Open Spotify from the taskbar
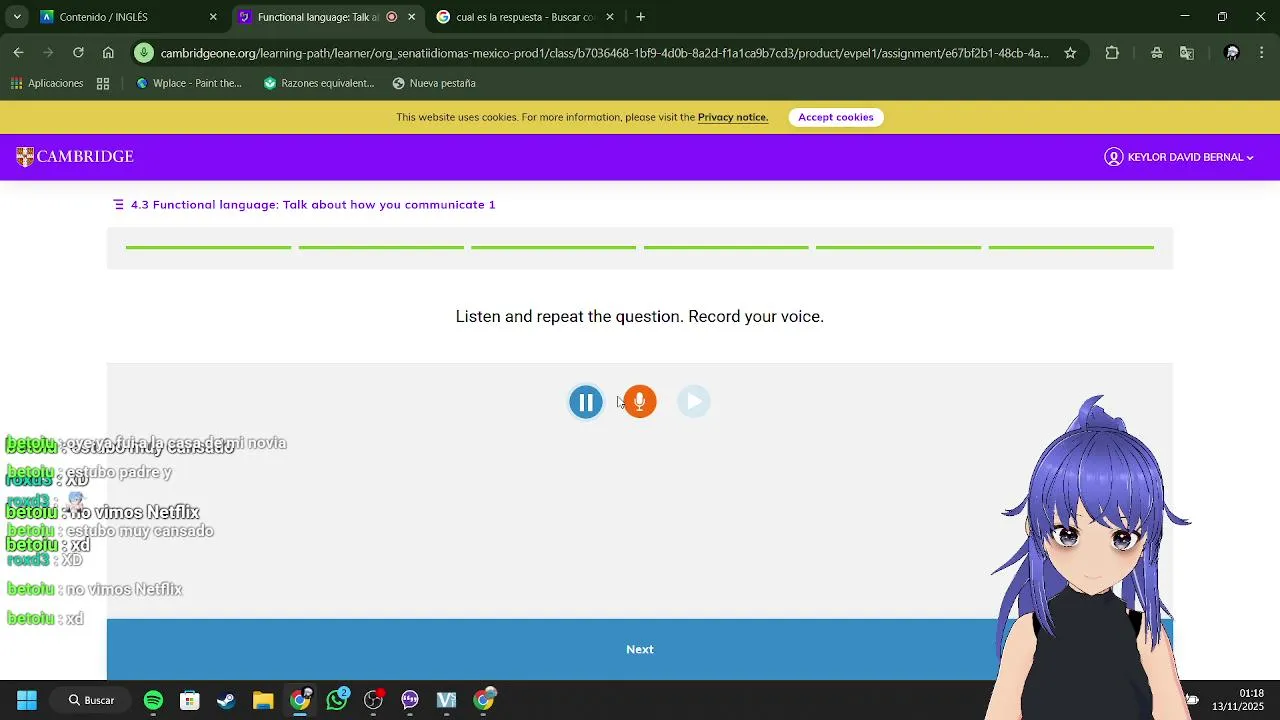The height and width of the screenshot is (720, 1280). coord(153,700)
